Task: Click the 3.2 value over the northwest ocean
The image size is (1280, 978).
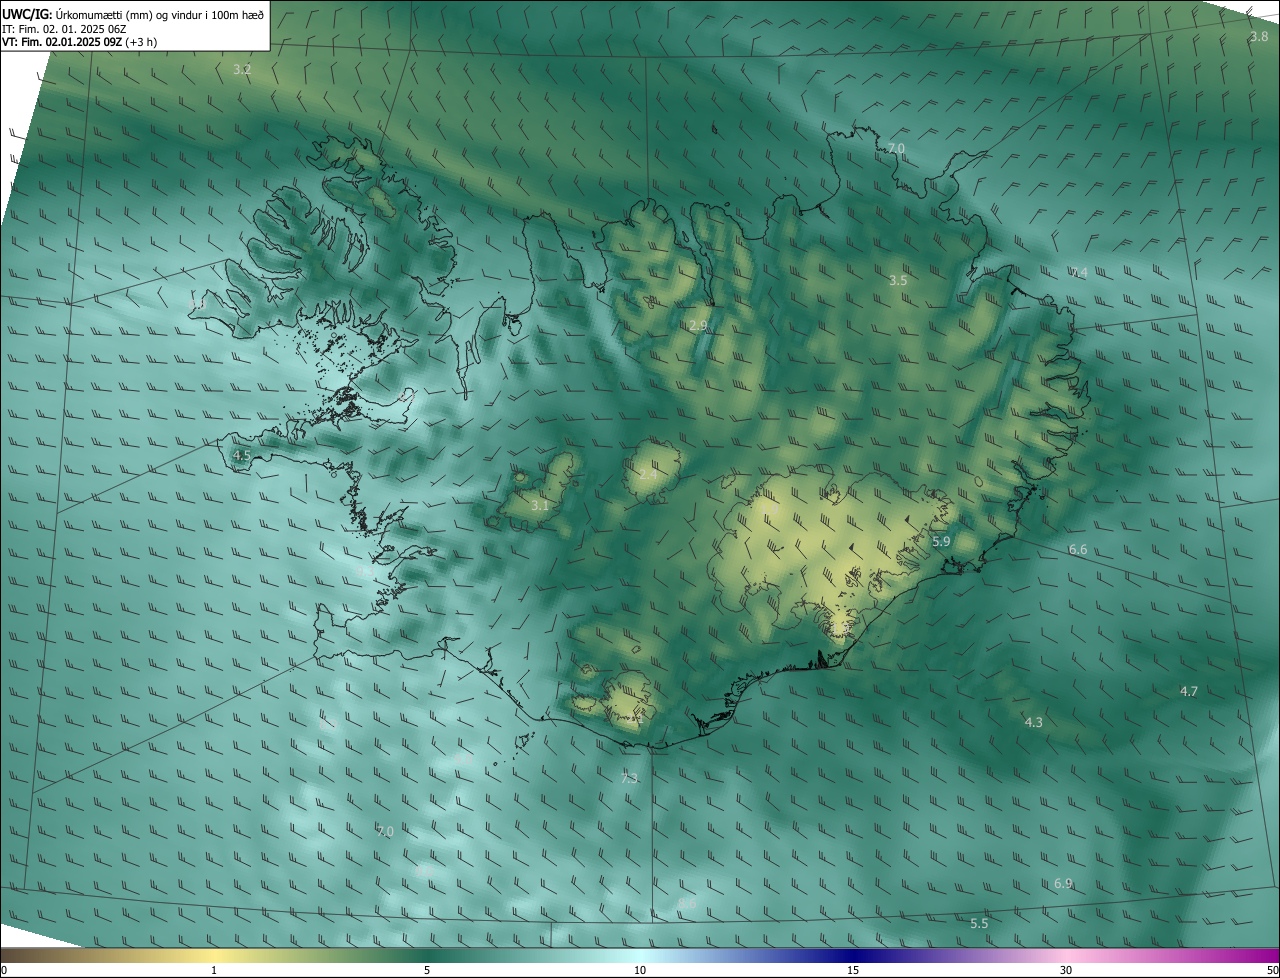Action: click(242, 69)
